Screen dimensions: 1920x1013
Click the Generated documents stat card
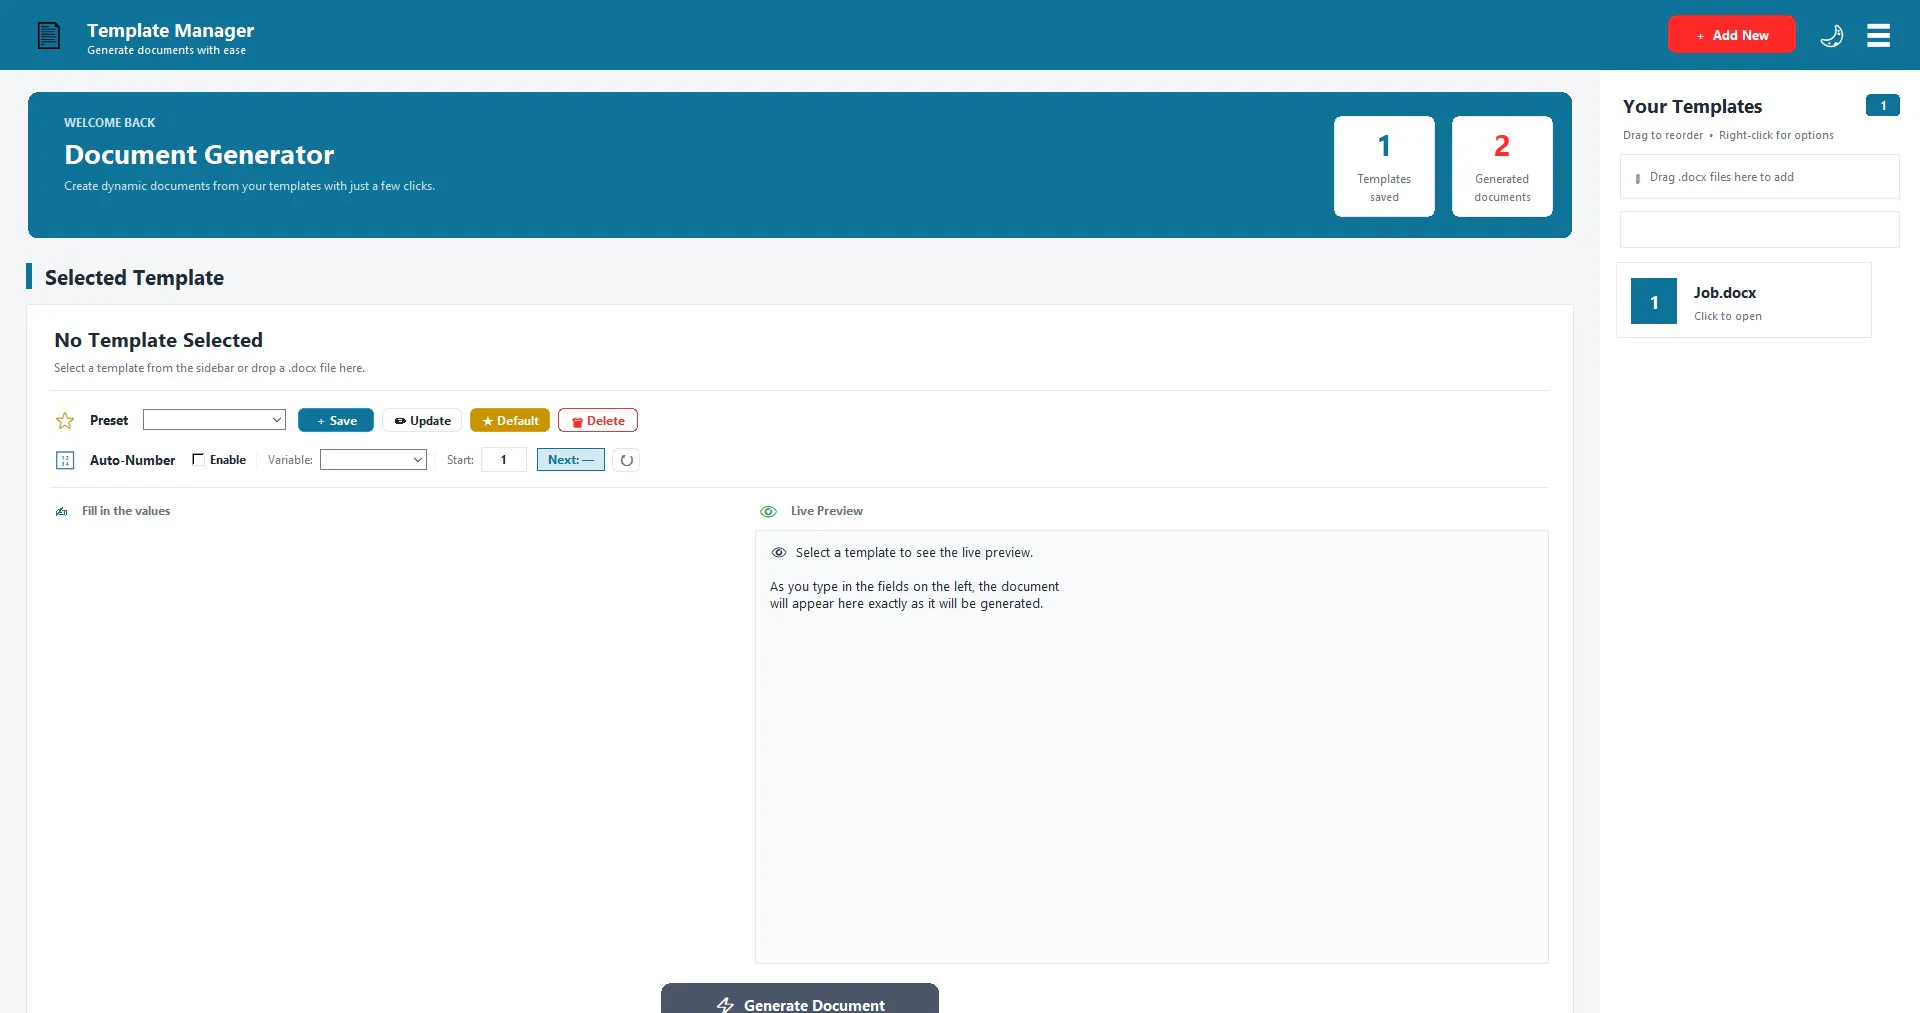pos(1502,166)
